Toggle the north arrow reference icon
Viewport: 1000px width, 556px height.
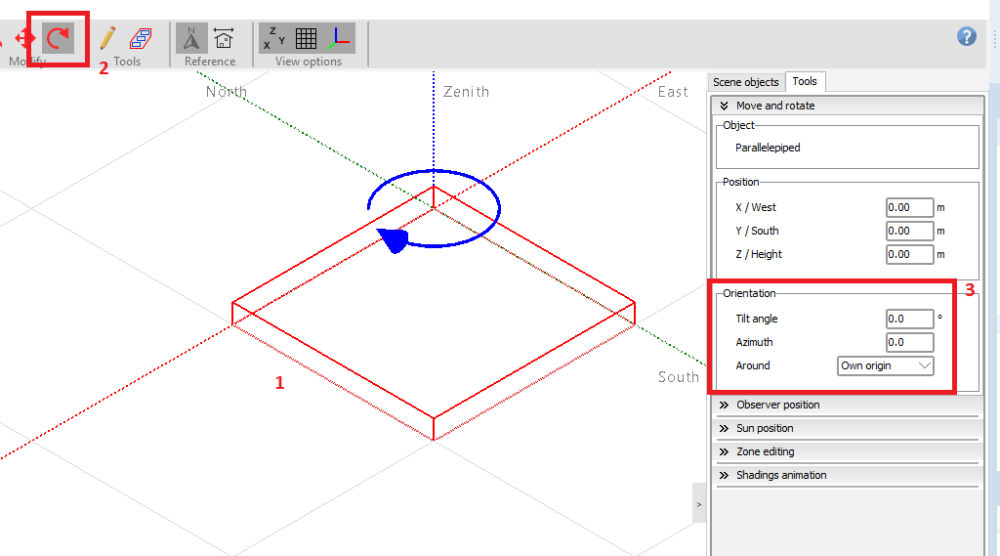pyautogui.click(x=192, y=39)
